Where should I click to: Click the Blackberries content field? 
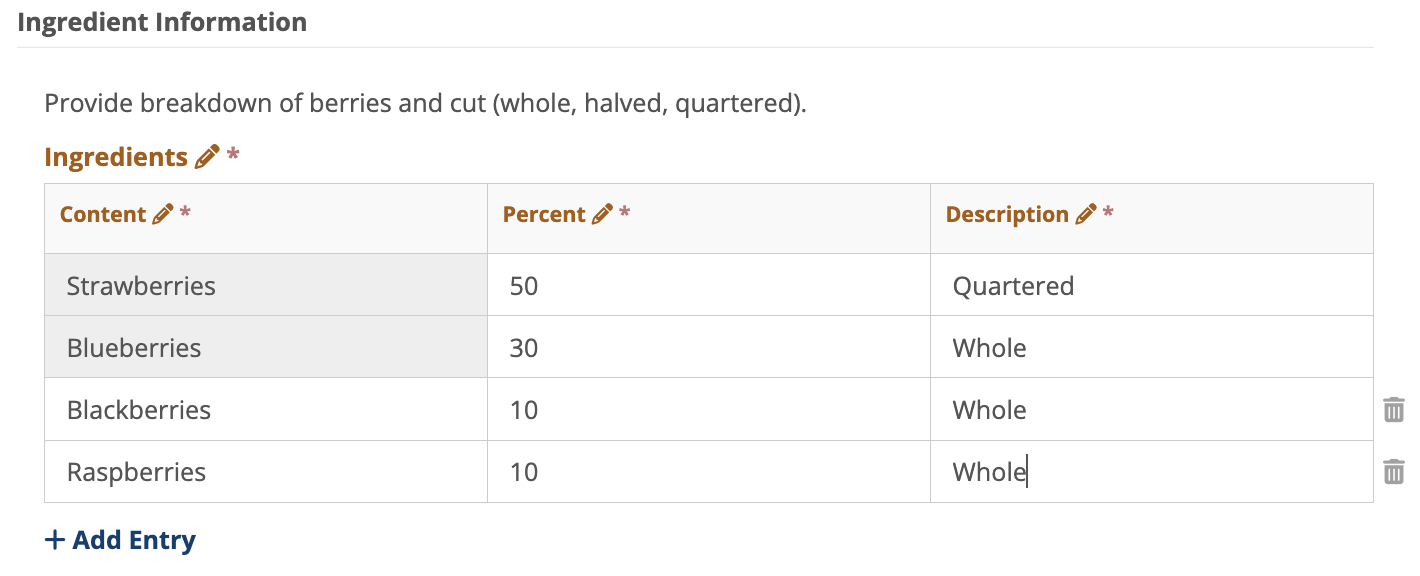click(266, 410)
